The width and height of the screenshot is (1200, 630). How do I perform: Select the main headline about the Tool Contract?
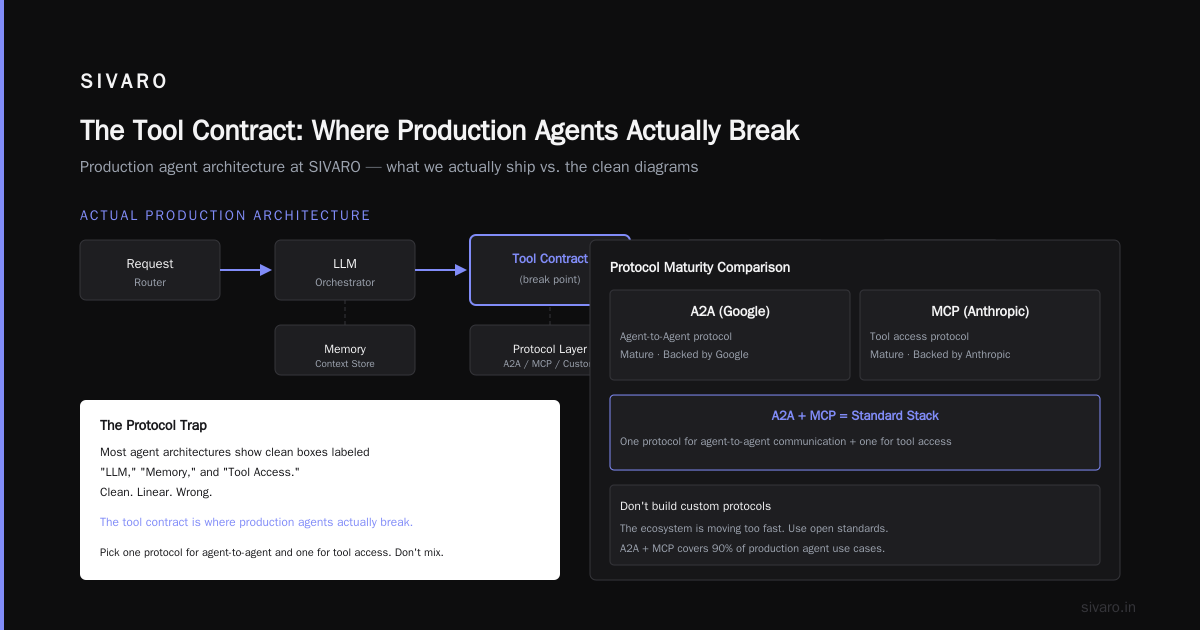click(439, 130)
